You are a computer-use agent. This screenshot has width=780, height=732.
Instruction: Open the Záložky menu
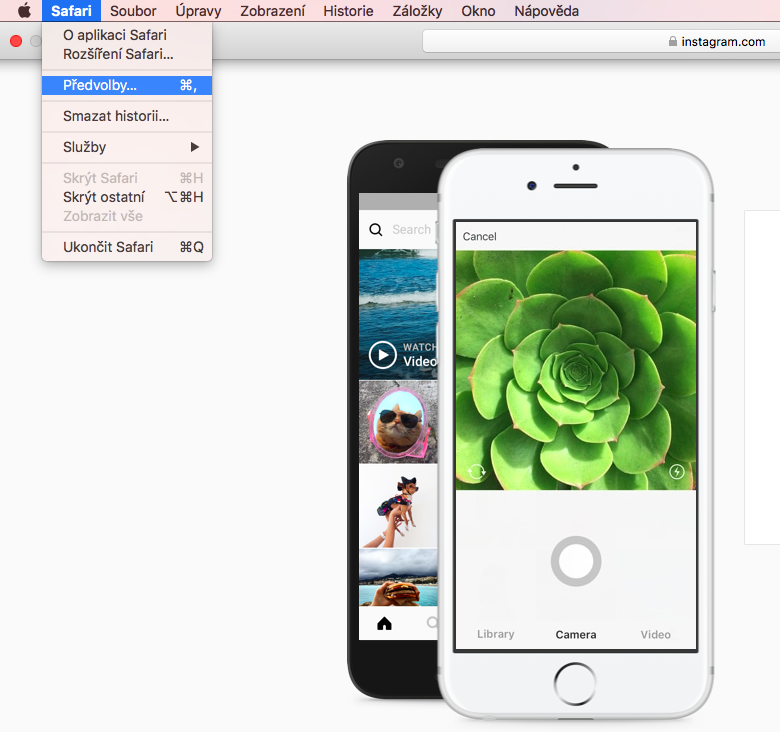point(417,10)
